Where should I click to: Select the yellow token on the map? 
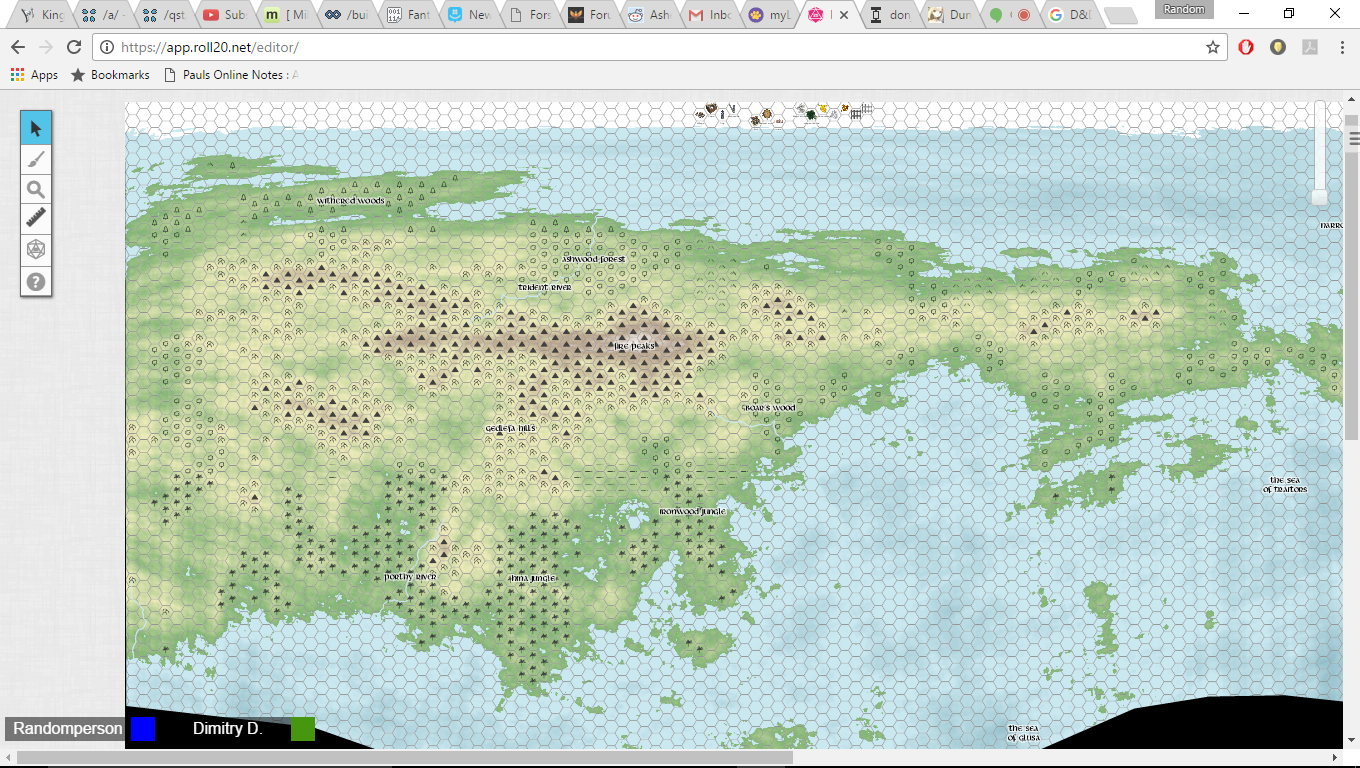click(x=822, y=108)
